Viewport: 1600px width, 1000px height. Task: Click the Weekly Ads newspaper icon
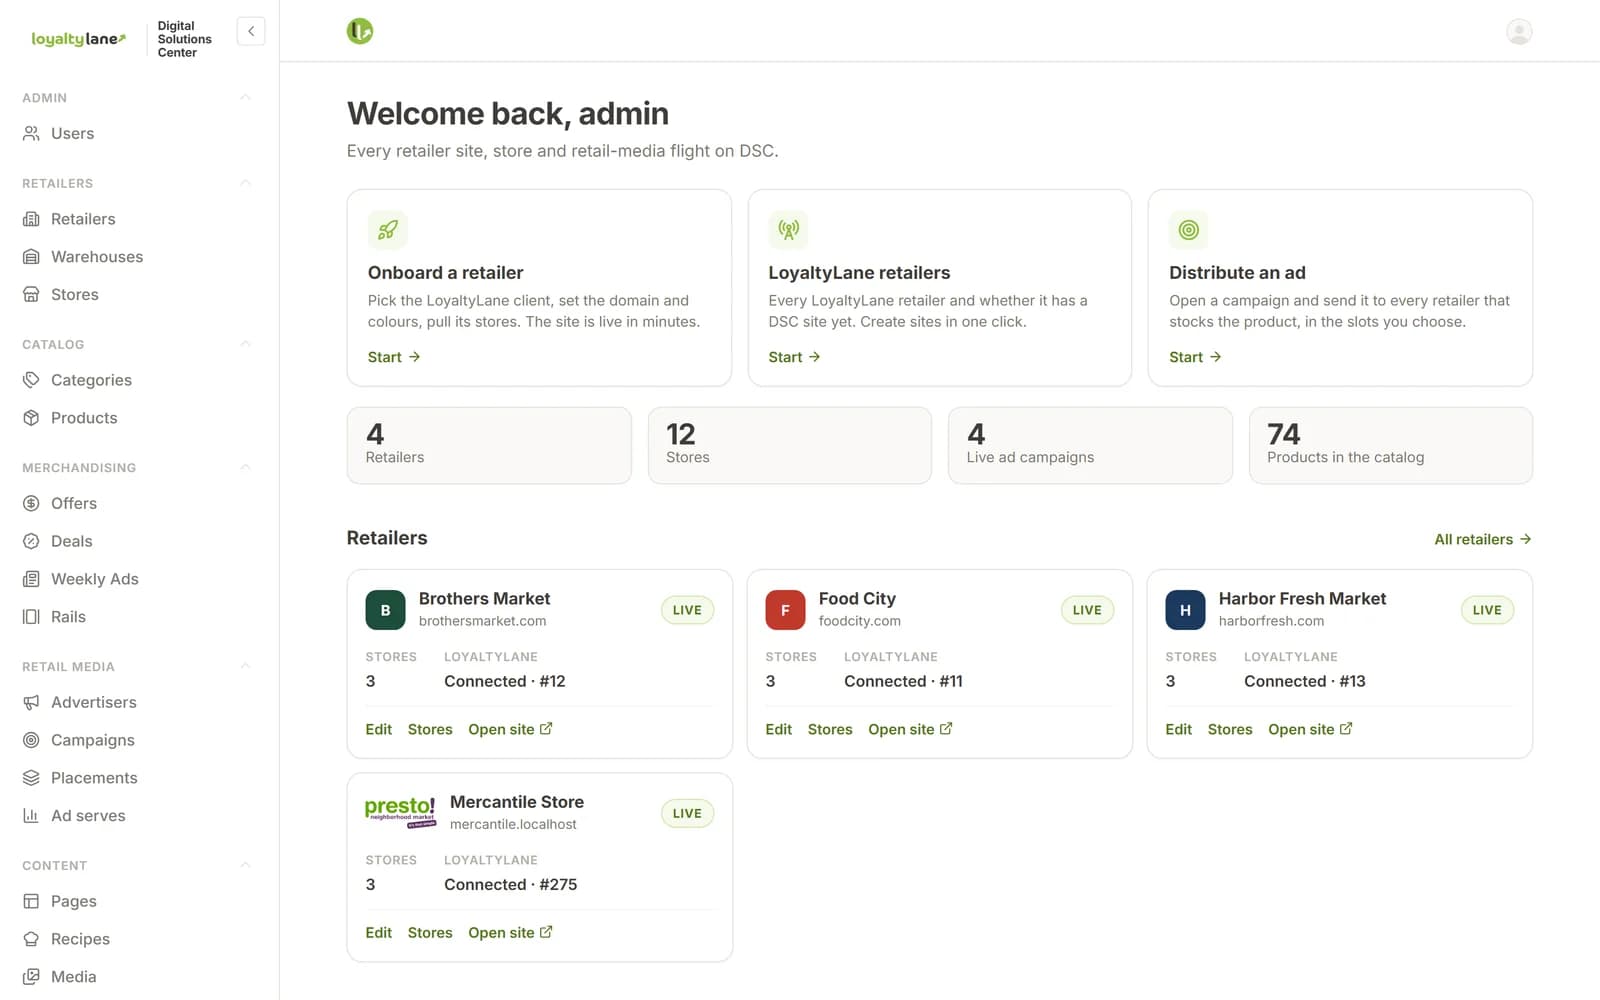(x=31, y=579)
